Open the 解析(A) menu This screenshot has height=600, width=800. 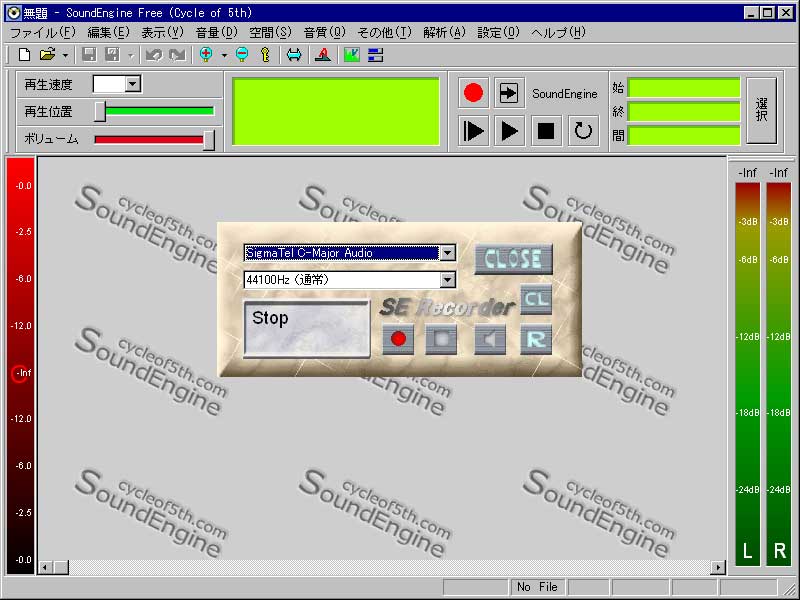point(444,33)
